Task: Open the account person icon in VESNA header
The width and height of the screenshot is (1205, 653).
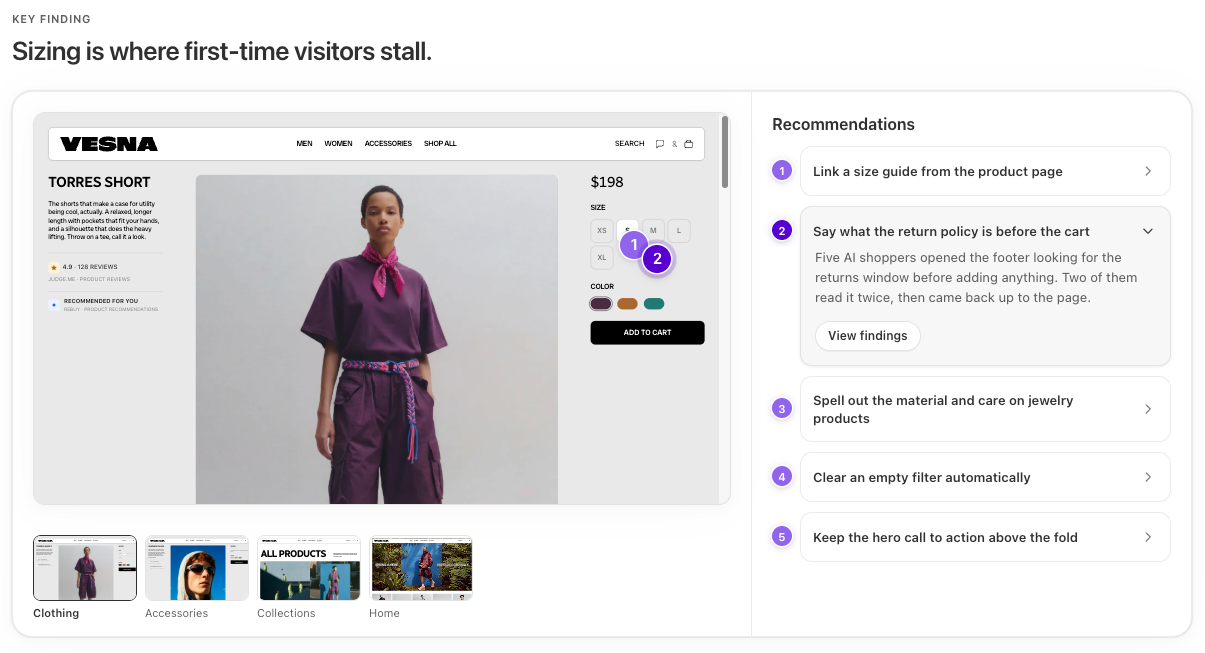Action: point(674,144)
